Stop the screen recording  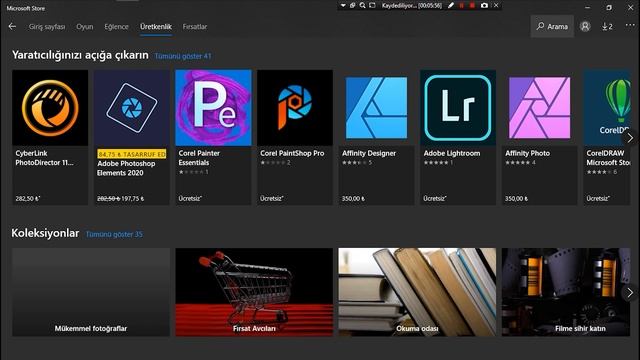(x=472, y=5)
